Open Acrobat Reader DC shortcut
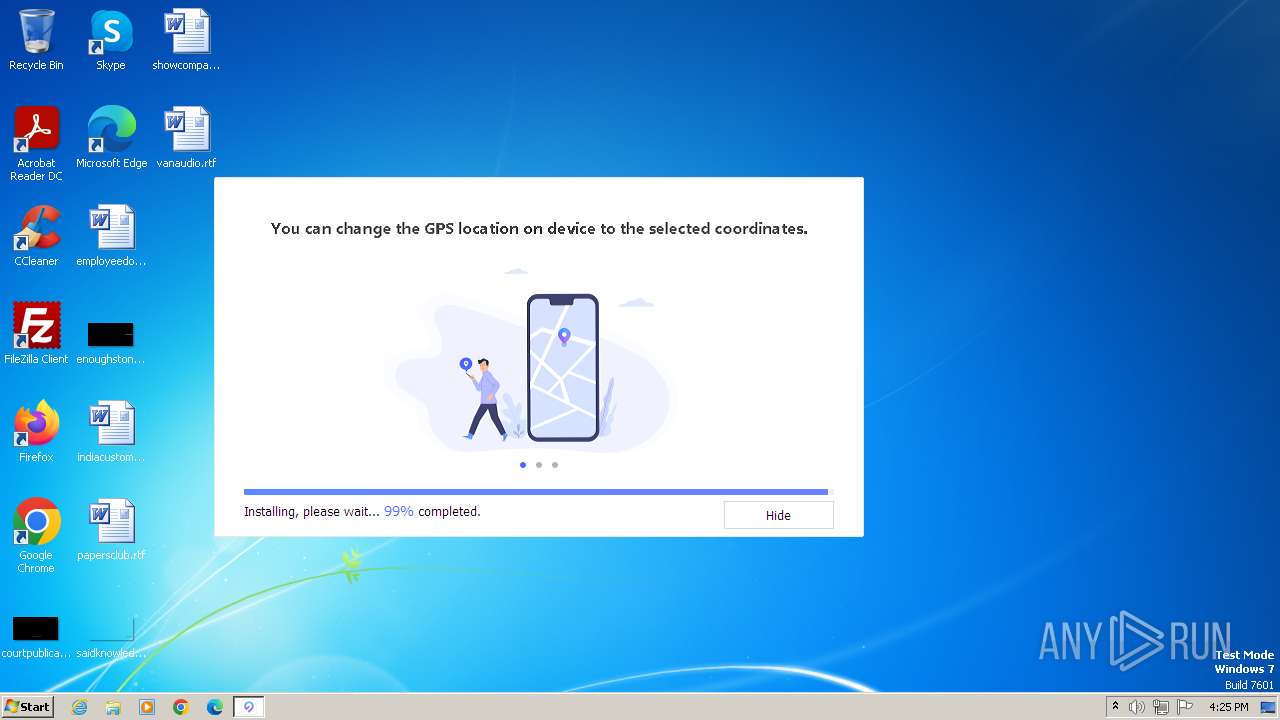The height and width of the screenshot is (720, 1280). (36, 144)
